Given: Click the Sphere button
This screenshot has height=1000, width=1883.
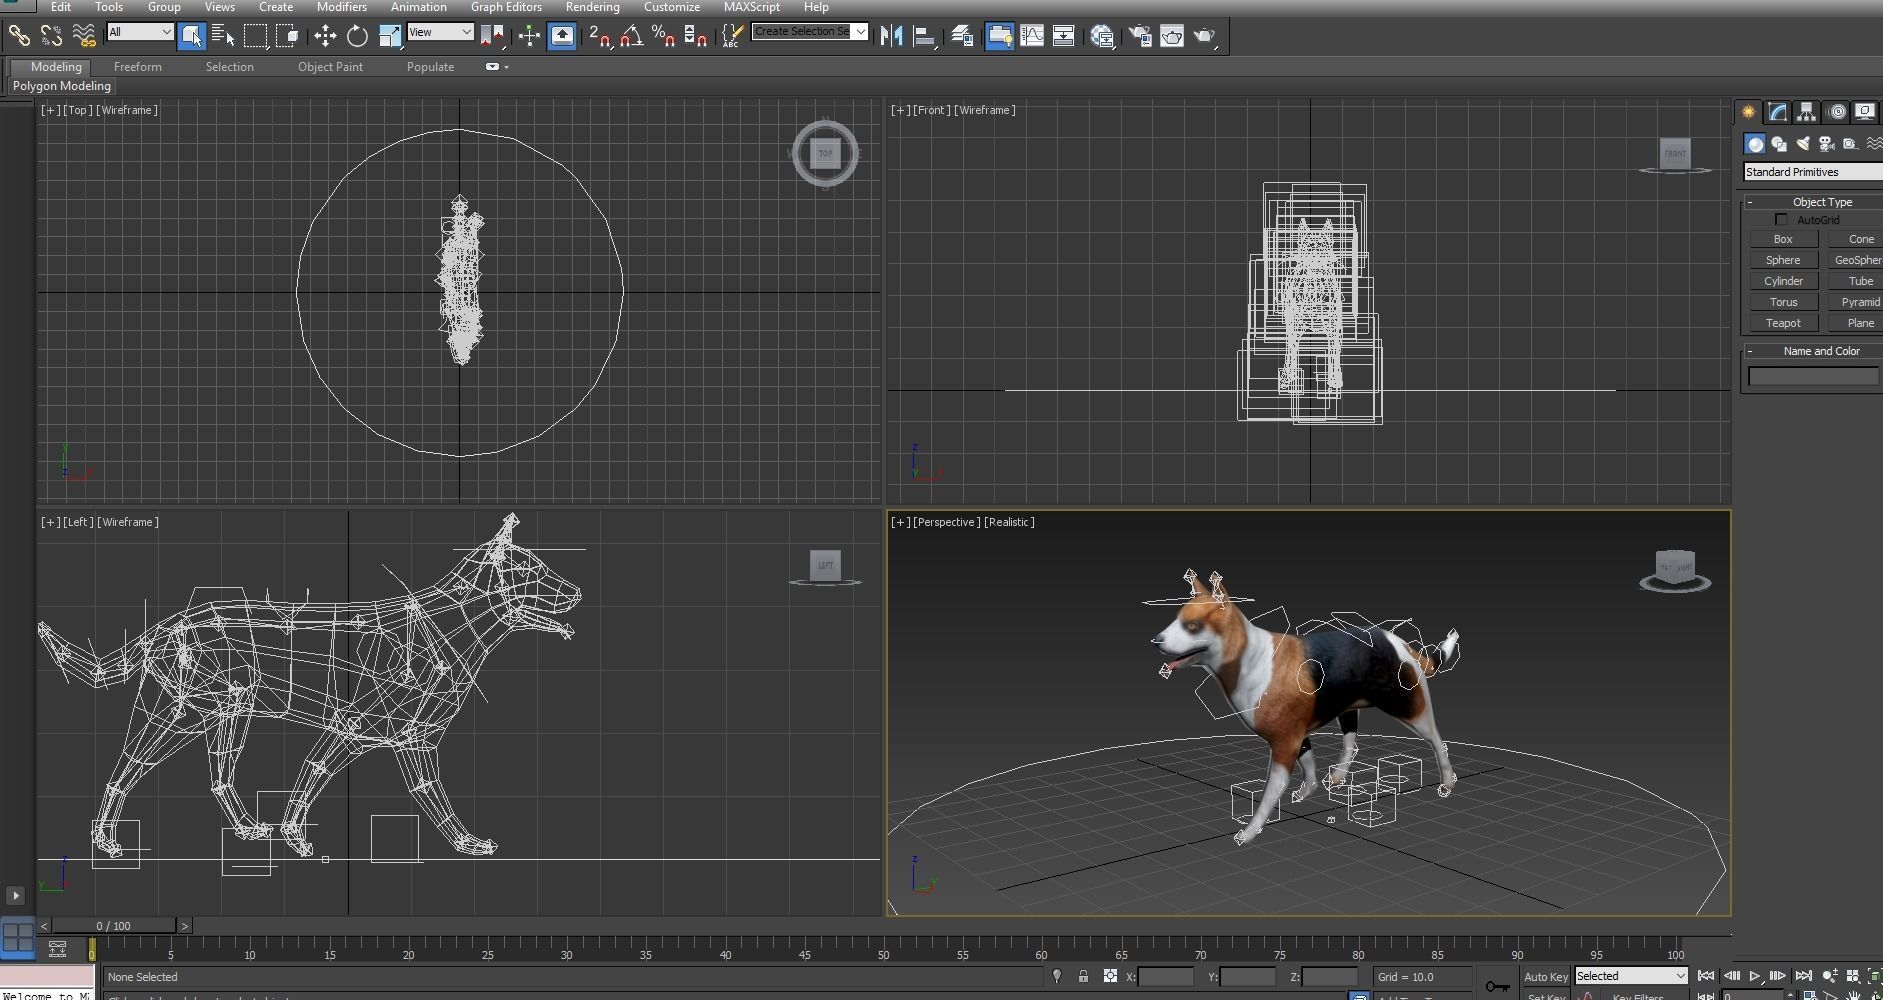Looking at the screenshot, I should pyautogui.click(x=1783, y=260).
